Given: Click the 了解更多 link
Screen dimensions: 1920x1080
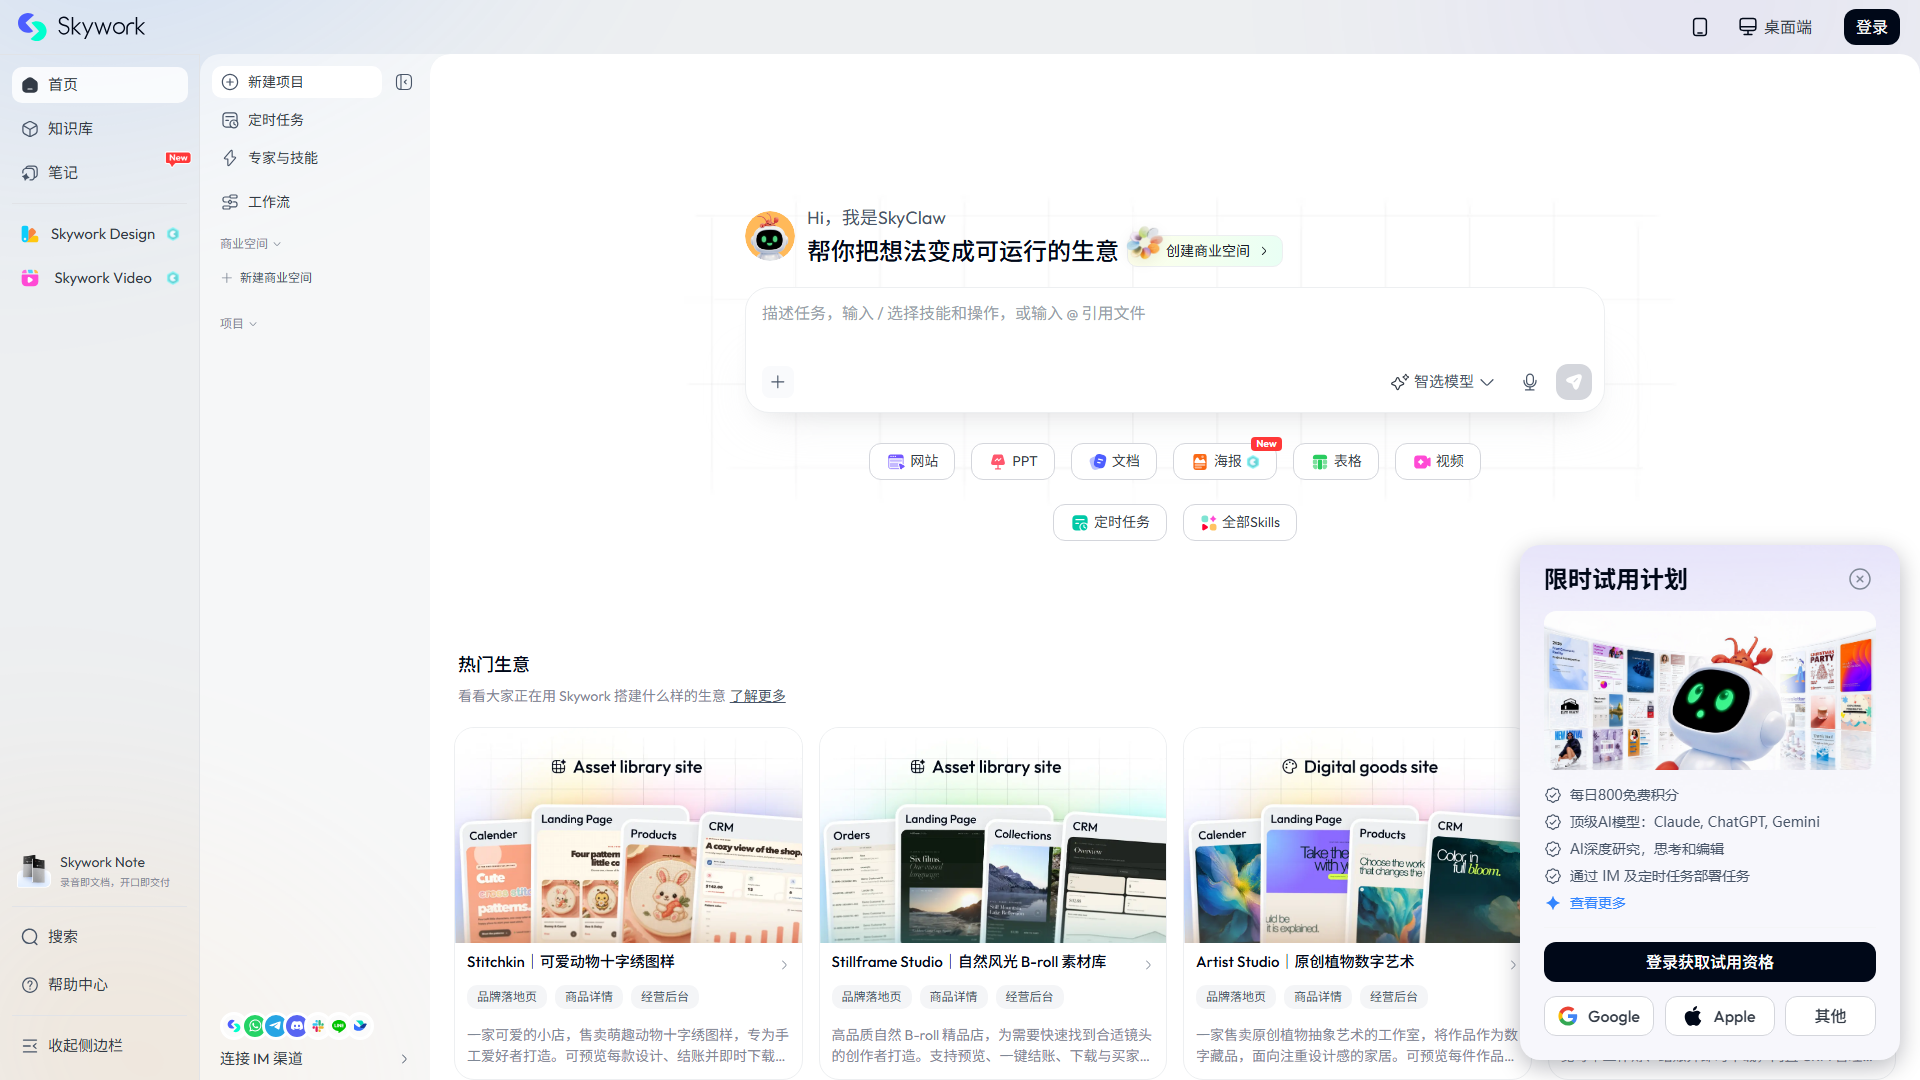Looking at the screenshot, I should coord(758,696).
